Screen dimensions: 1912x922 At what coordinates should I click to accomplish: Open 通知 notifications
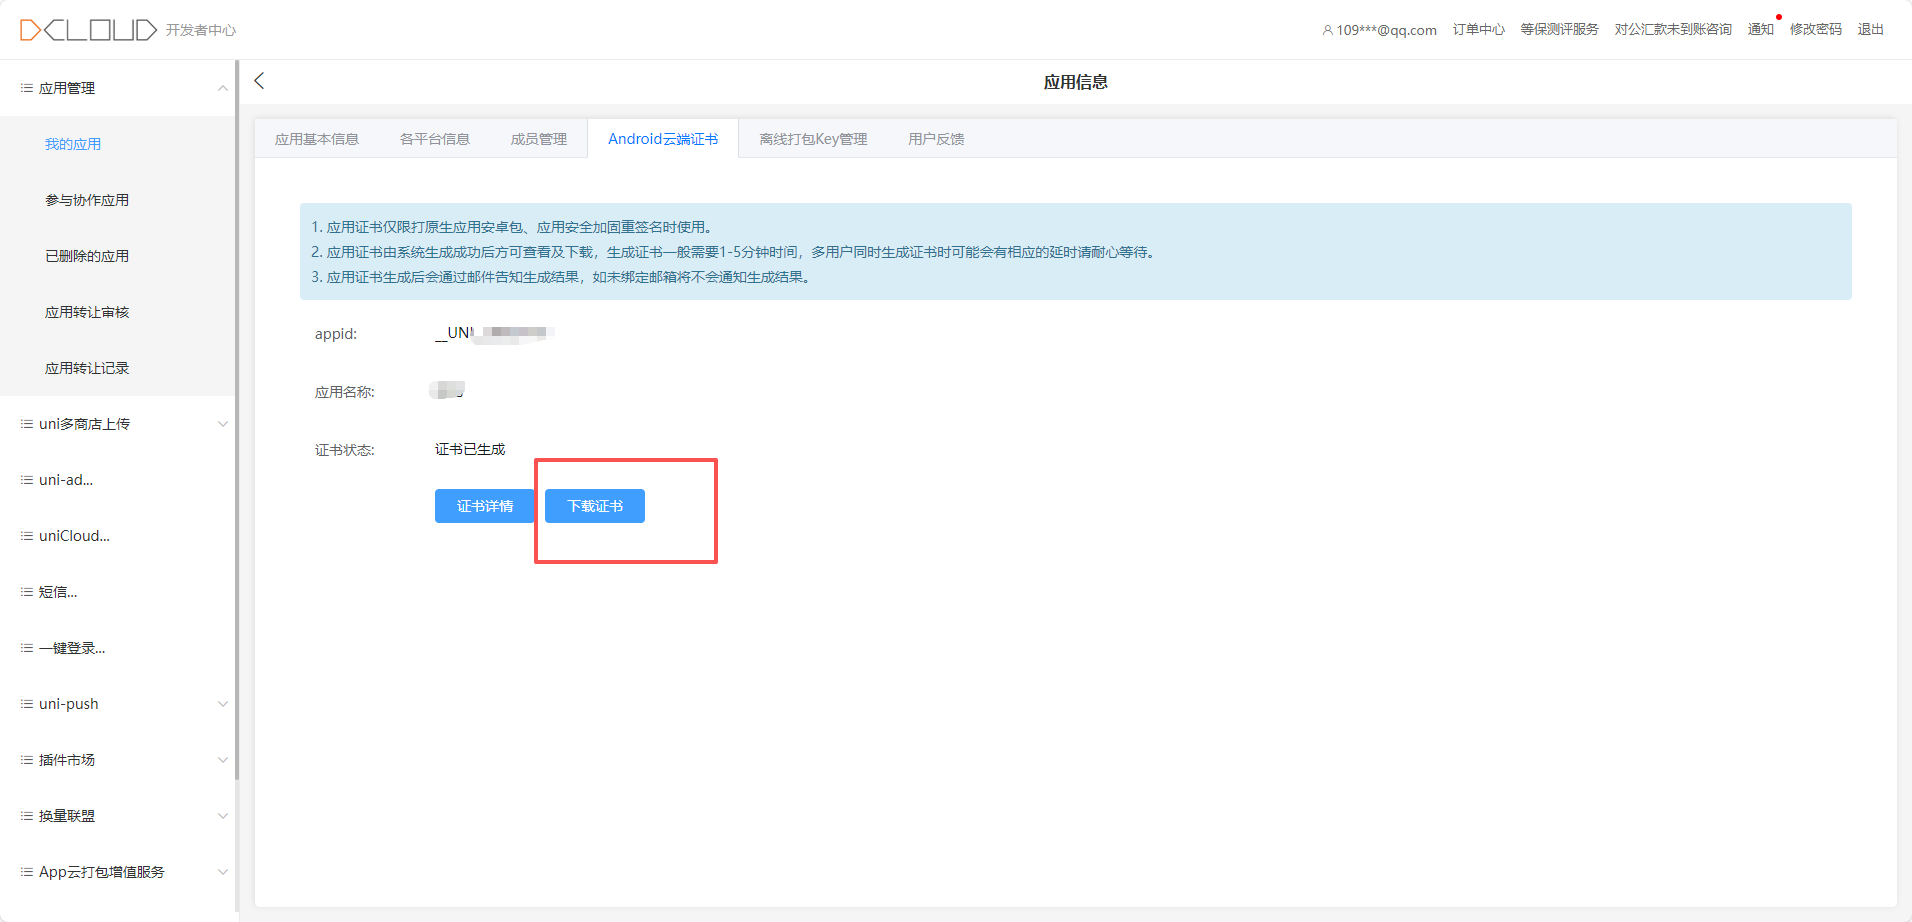coord(1761,30)
